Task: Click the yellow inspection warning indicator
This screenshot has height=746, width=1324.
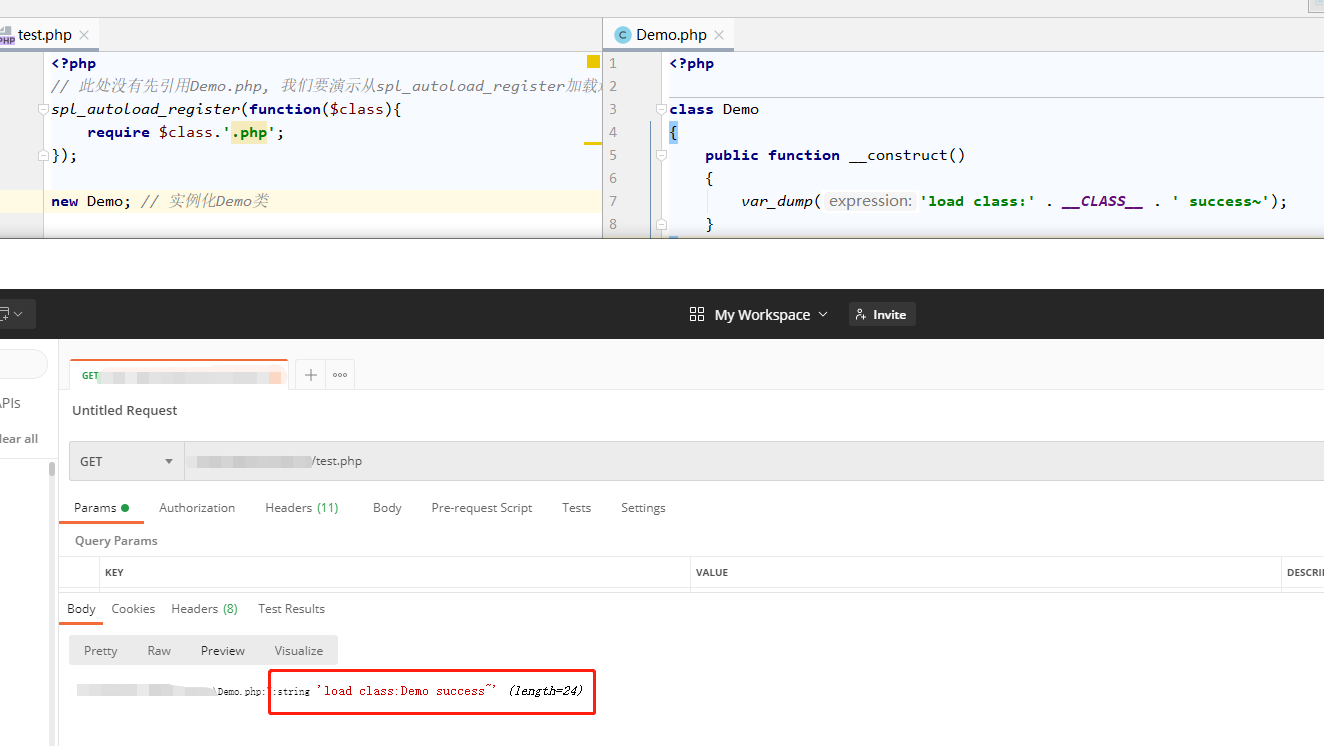Action: (x=593, y=62)
